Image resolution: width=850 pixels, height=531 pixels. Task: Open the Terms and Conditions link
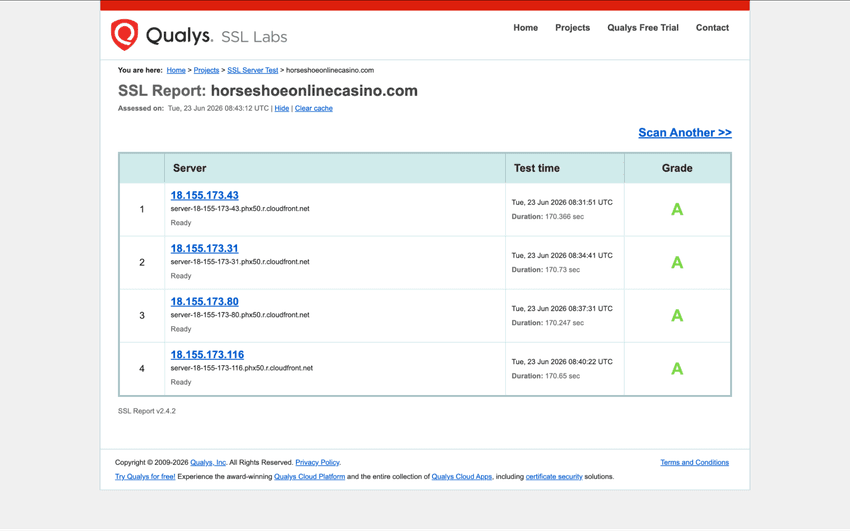click(x=694, y=463)
